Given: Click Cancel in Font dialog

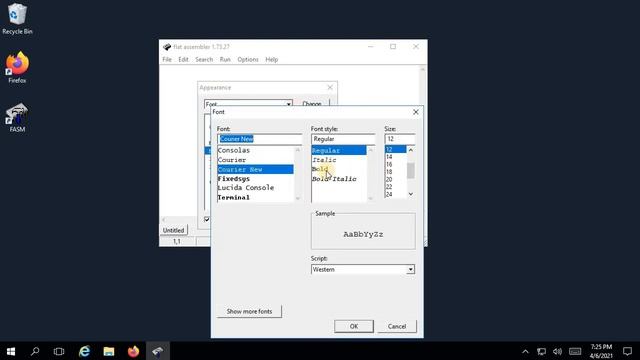Looking at the screenshot, I should point(397,326).
